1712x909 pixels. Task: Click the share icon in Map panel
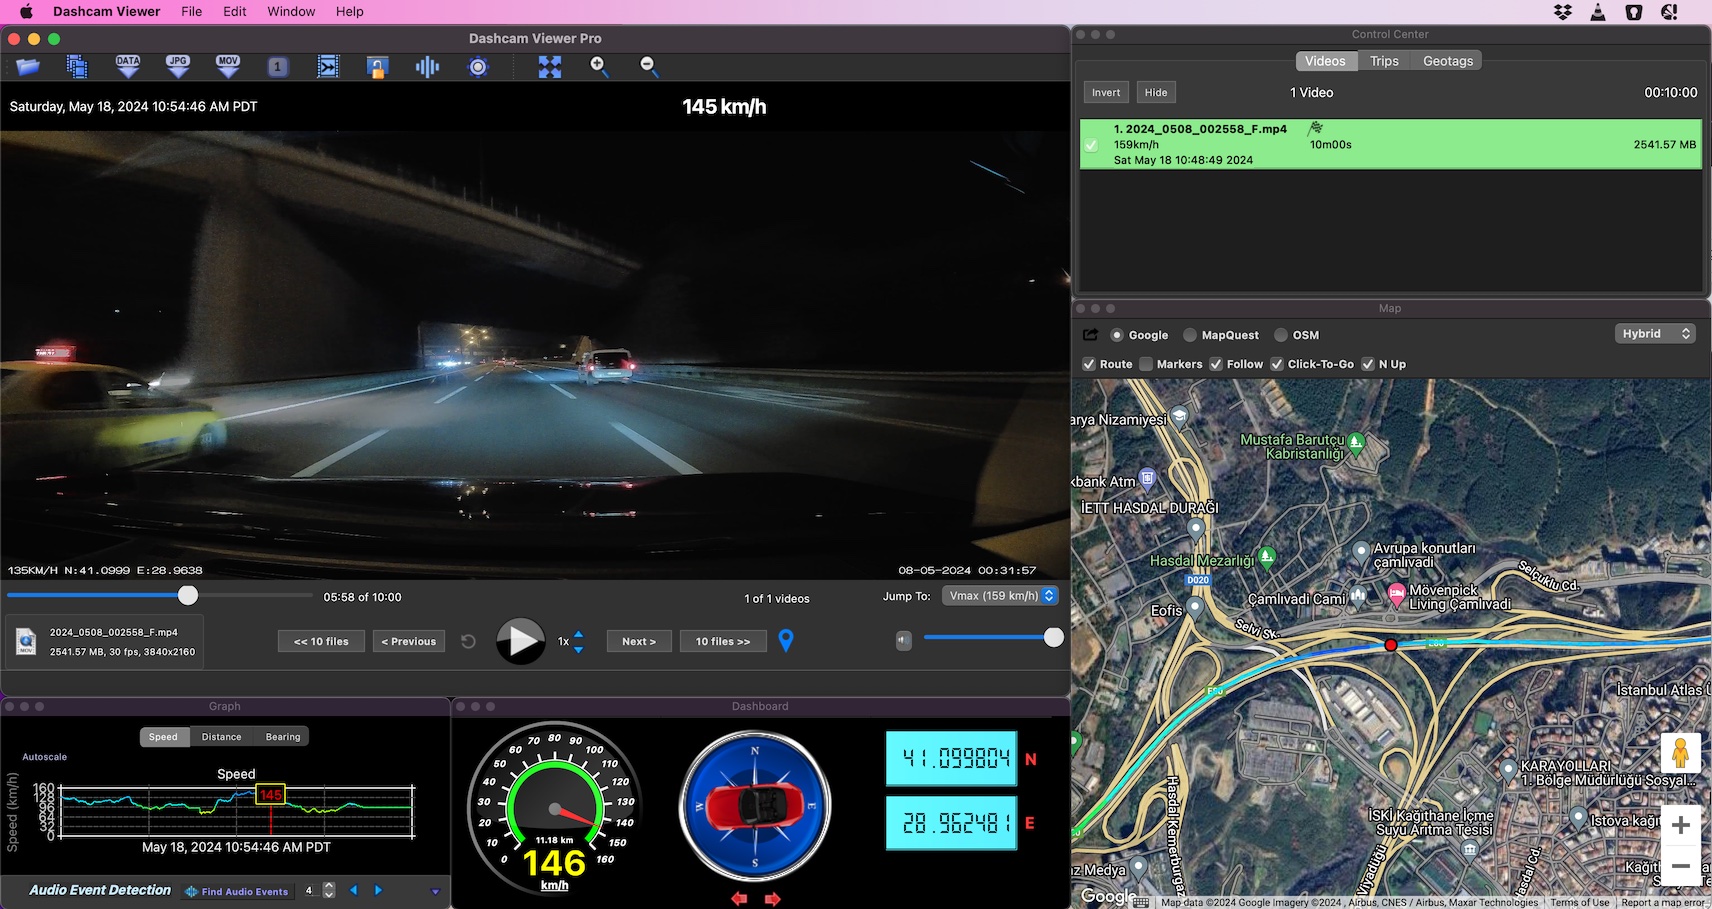pyautogui.click(x=1090, y=335)
